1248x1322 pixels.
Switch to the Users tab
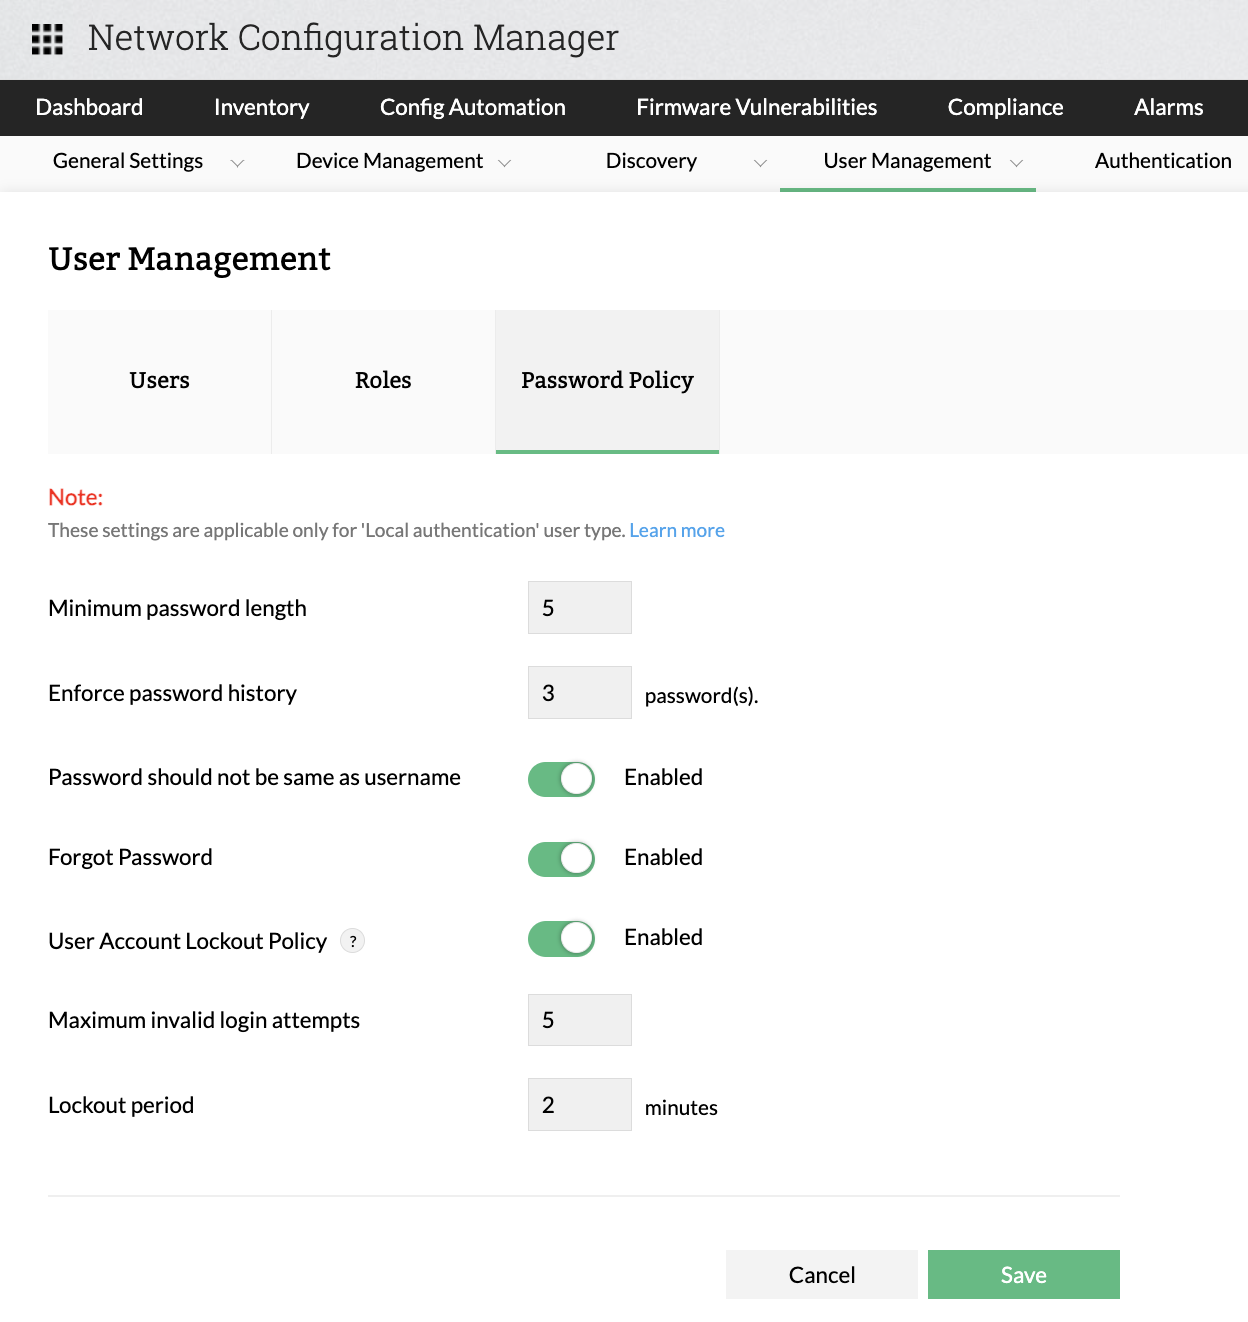[159, 381]
